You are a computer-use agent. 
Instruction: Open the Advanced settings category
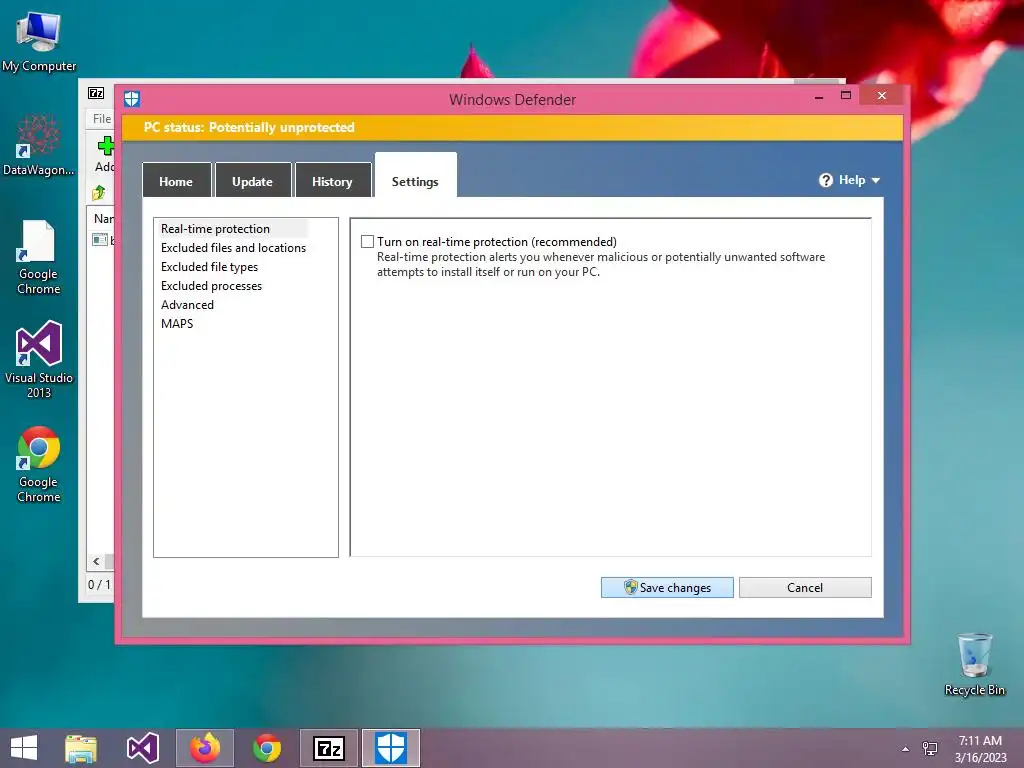tap(187, 304)
